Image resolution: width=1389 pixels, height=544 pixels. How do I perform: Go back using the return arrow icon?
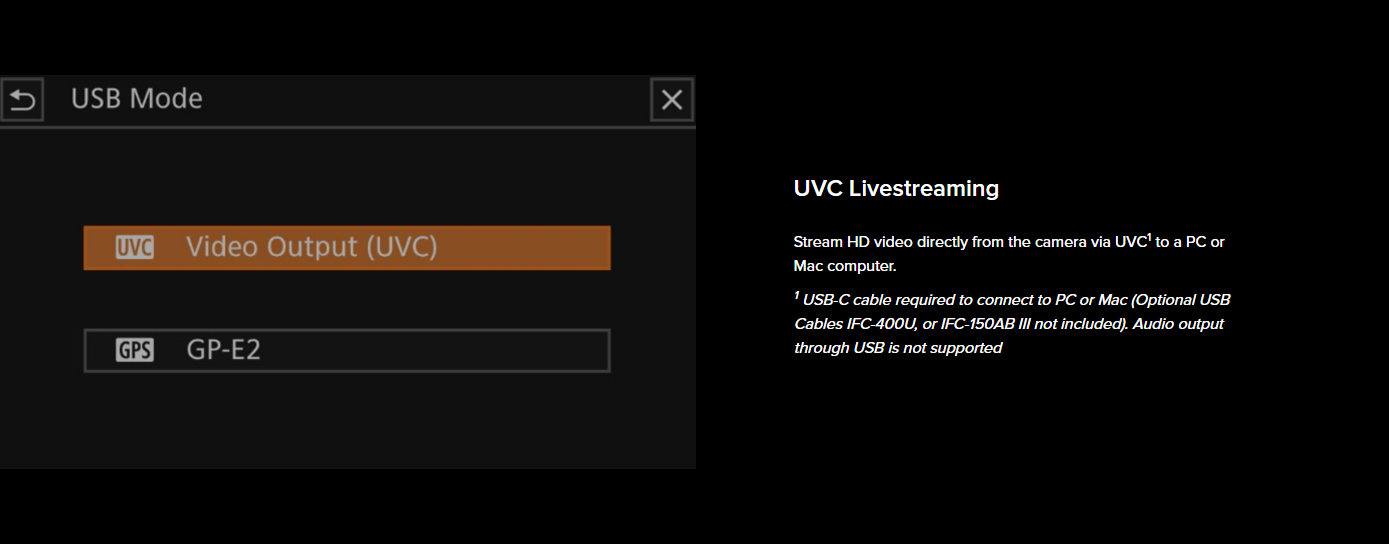(x=22, y=100)
